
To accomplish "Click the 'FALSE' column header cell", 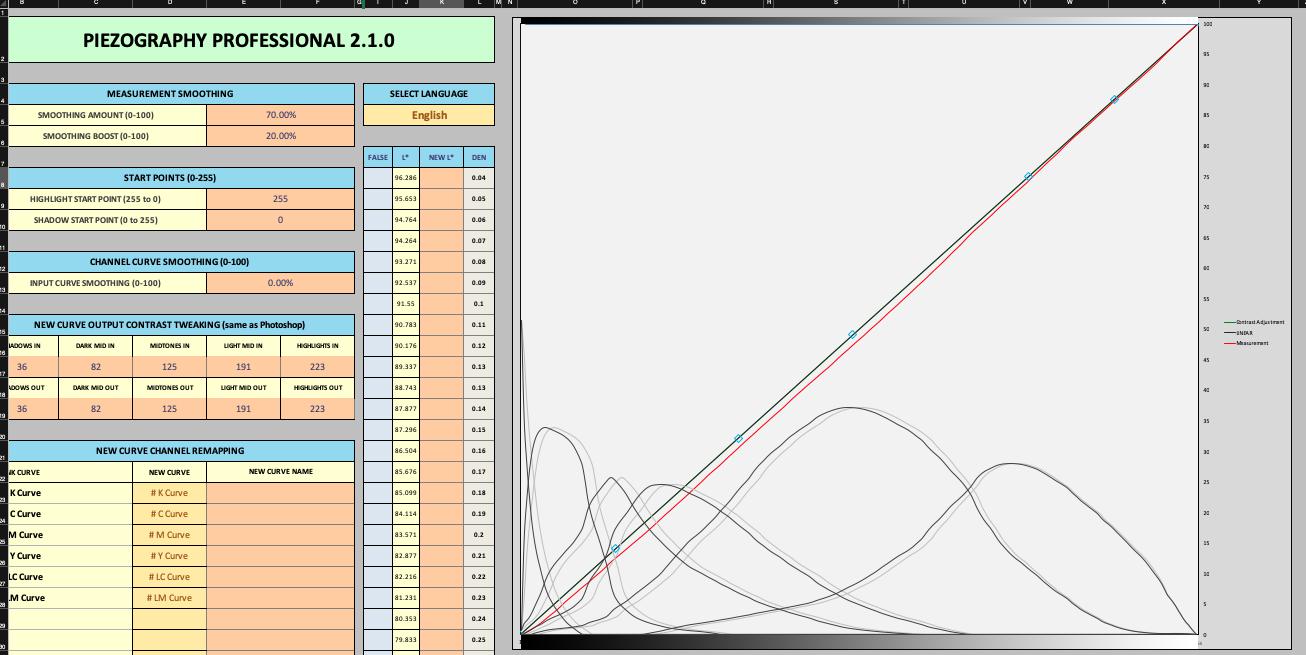I will [378, 157].
